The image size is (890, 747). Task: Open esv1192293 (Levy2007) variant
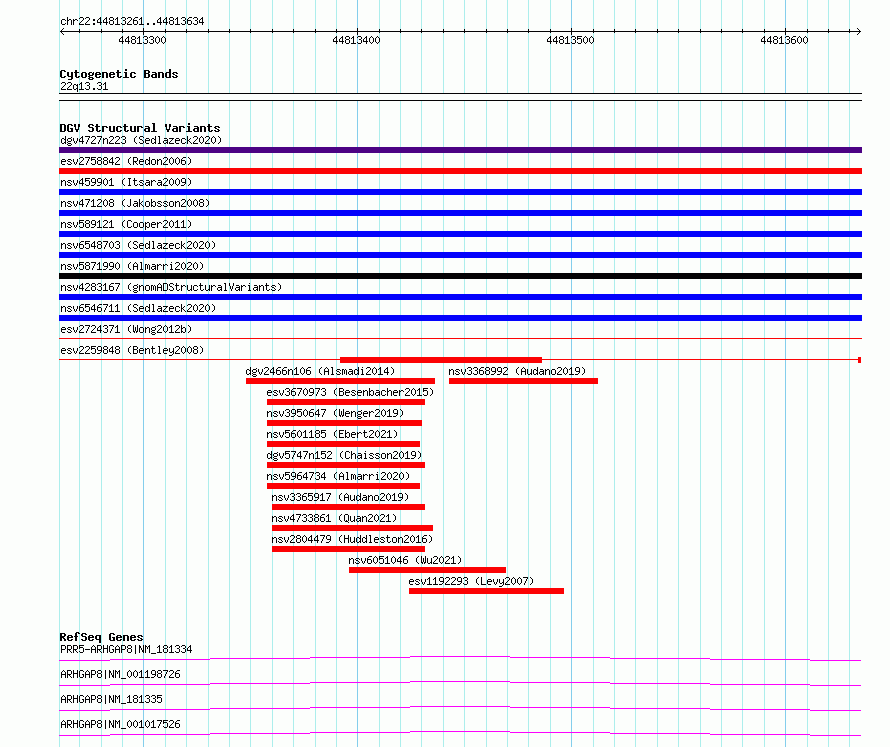[x=471, y=581]
